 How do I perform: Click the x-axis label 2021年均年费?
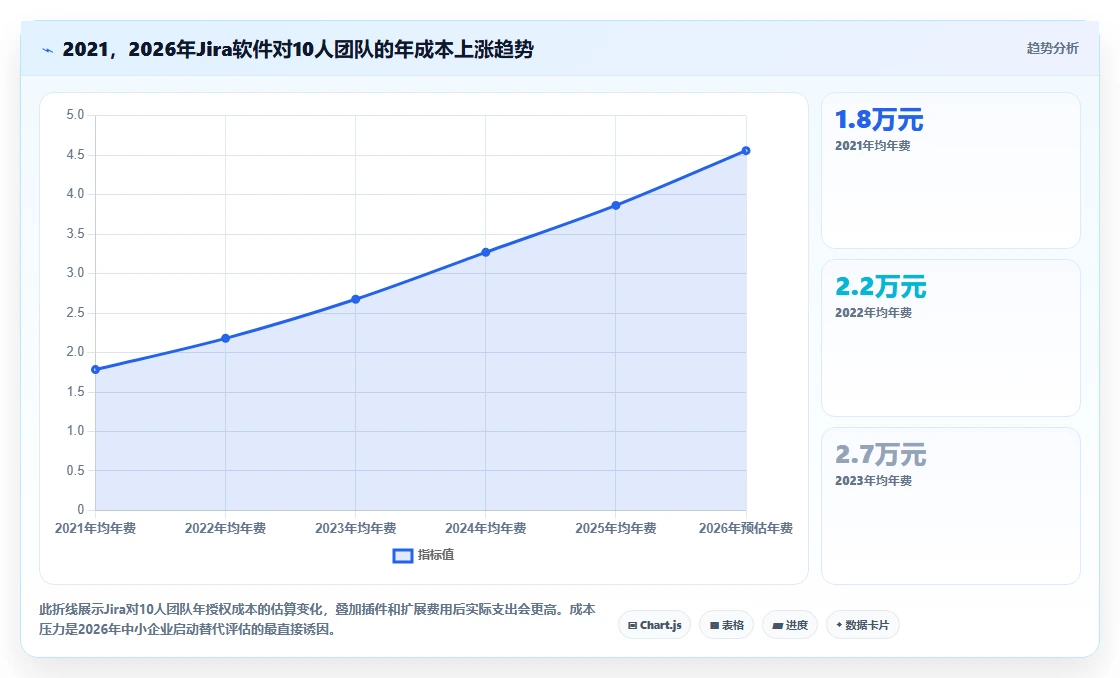tap(96, 529)
